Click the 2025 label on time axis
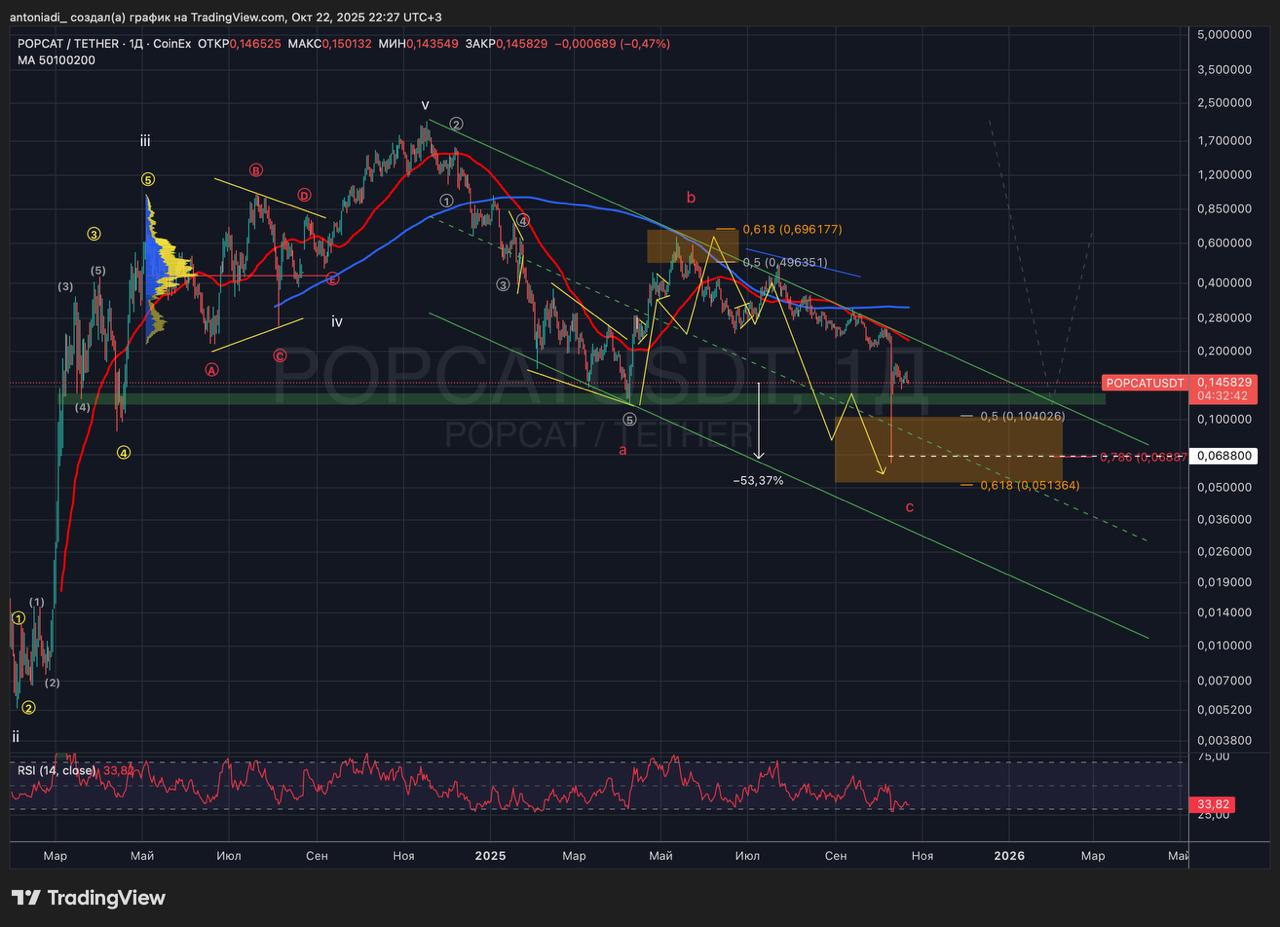Screen dimensions: 1280x927 pos(490,856)
